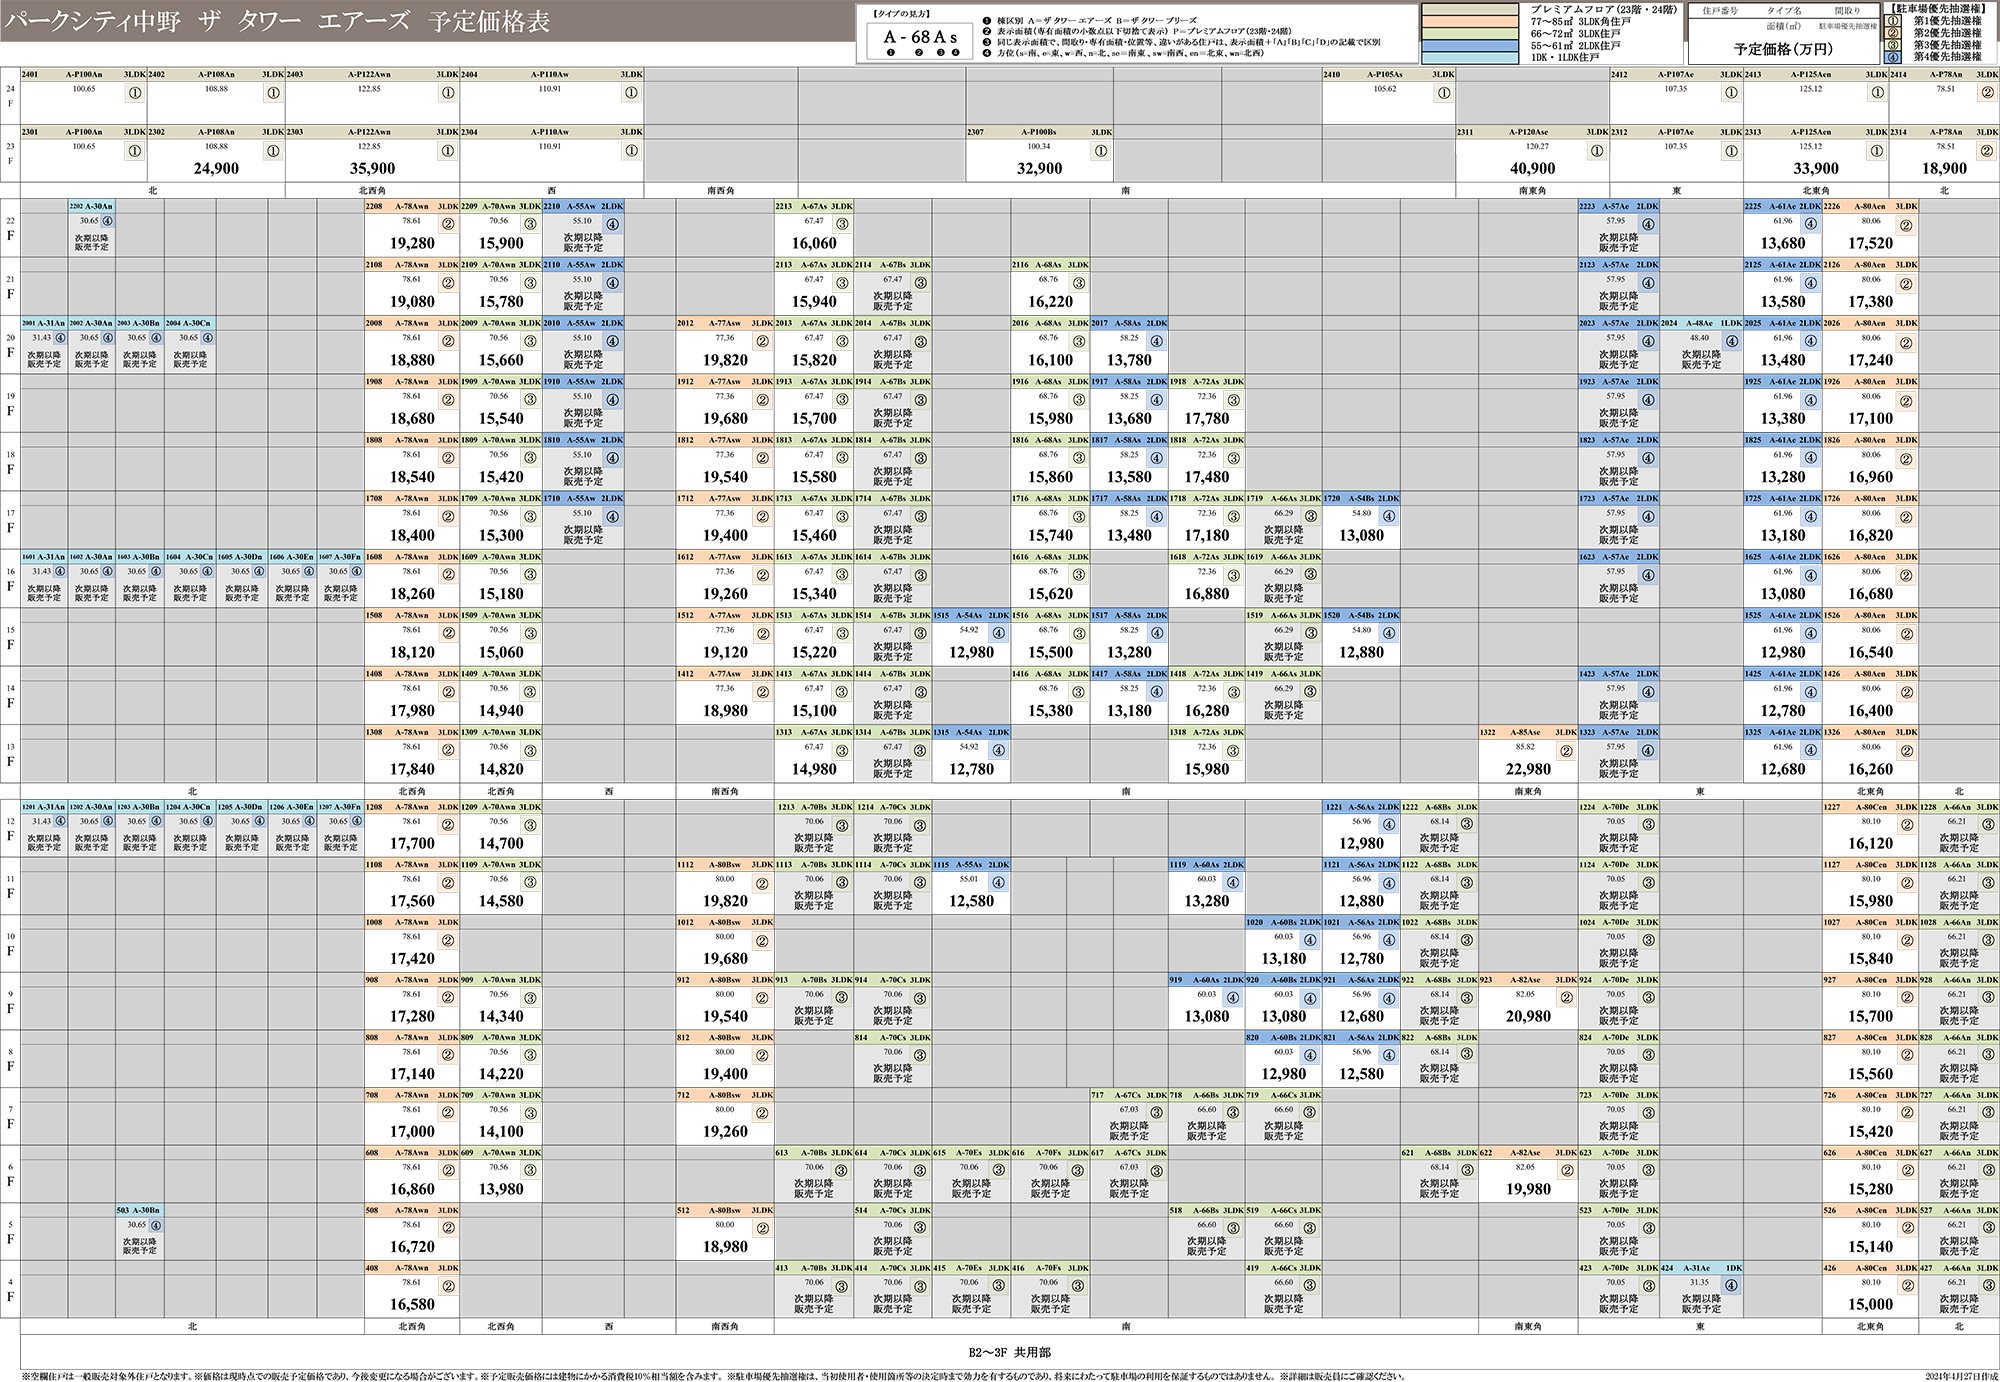Click the 24 F floor row label
This screenshot has width=2000, height=1382.
pyautogui.click(x=10, y=96)
